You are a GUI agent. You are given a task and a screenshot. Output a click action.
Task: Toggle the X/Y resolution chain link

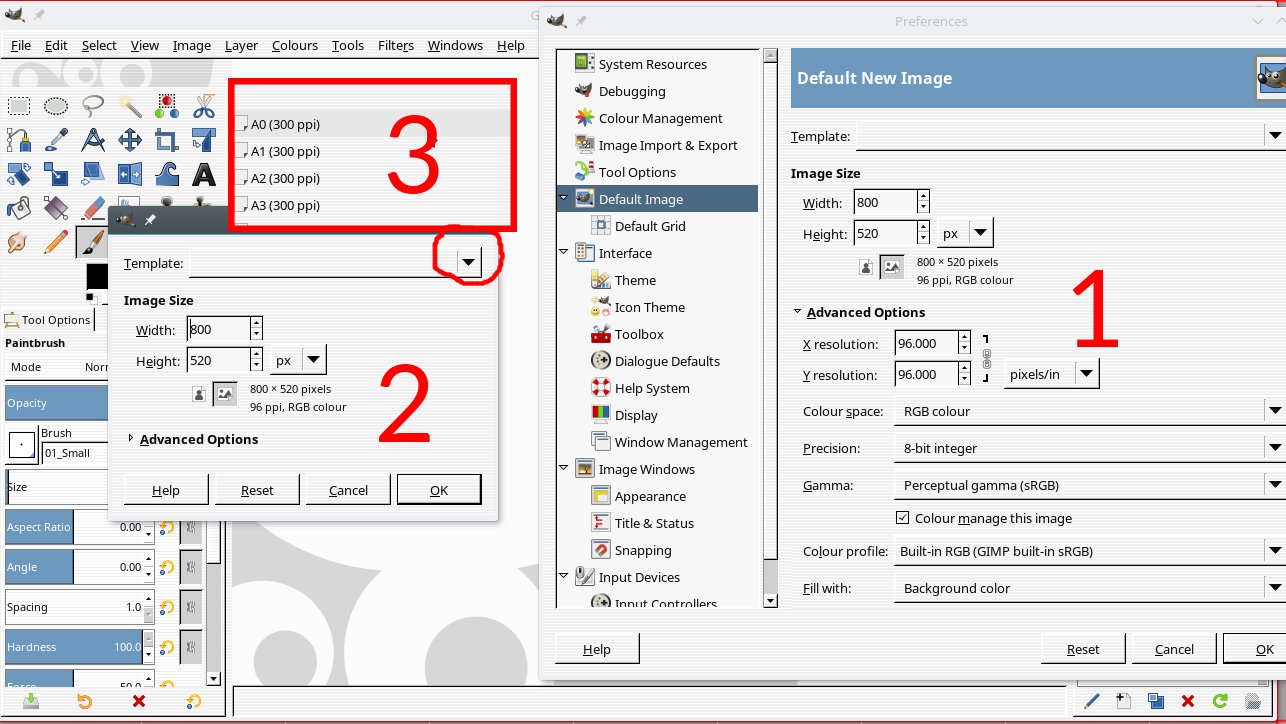(x=986, y=358)
